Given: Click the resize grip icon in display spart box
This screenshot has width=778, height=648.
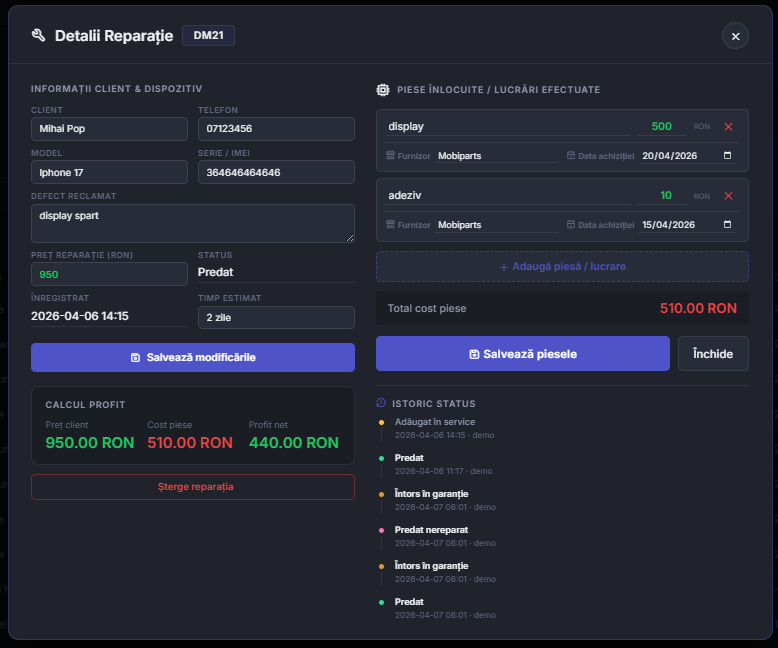Looking at the screenshot, I should pyautogui.click(x=350, y=238).
